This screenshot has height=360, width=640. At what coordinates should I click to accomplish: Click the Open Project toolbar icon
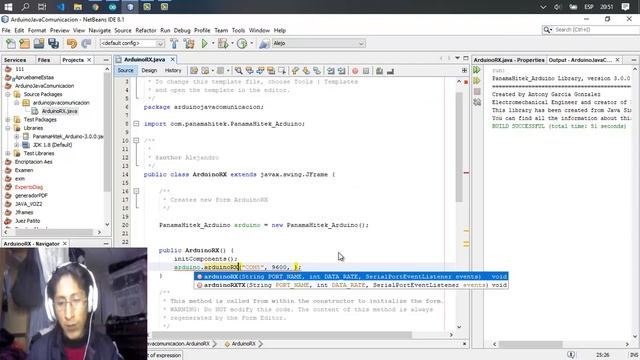39,43
